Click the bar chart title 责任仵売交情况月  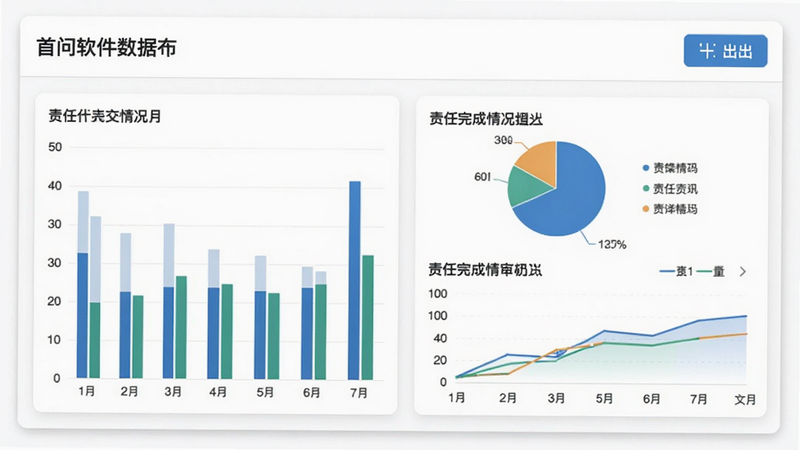[105, 116]
